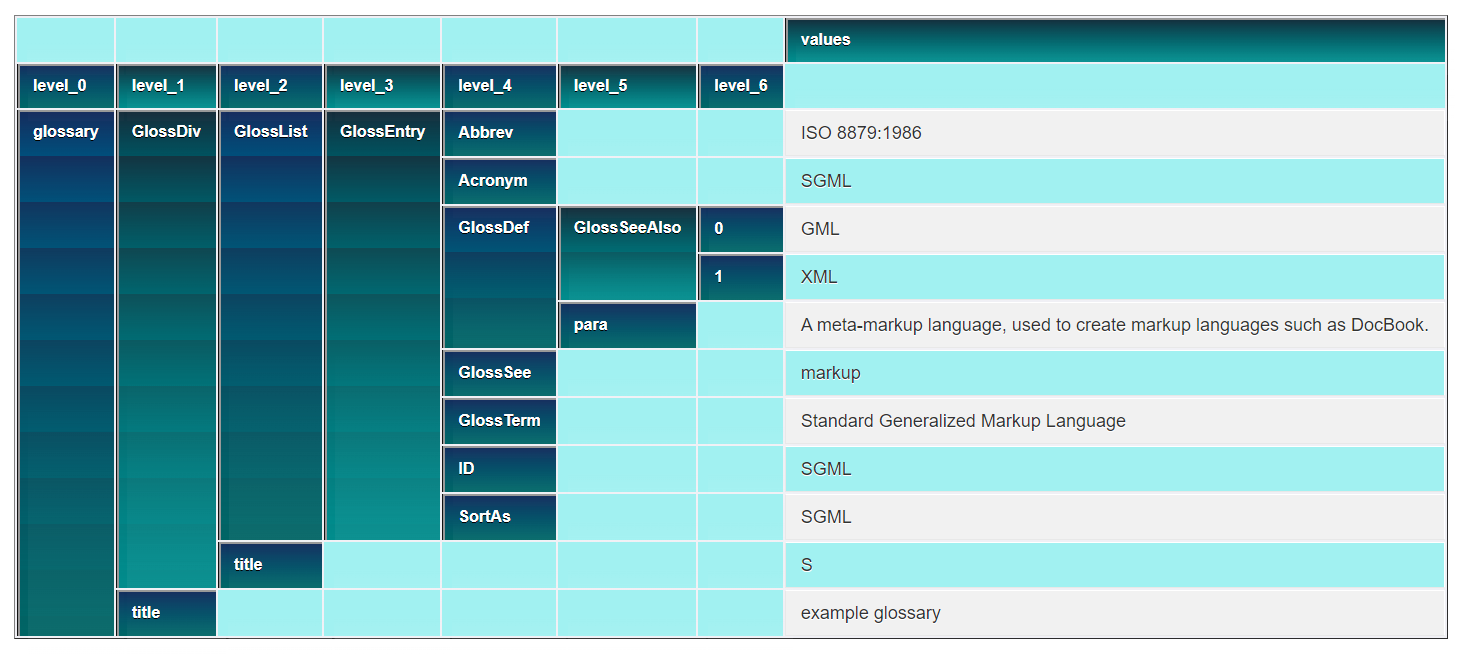Click the GlossDef index cell
This screenshot has width=1465, height=654.
pyautogui.click(x=499, y=228)
